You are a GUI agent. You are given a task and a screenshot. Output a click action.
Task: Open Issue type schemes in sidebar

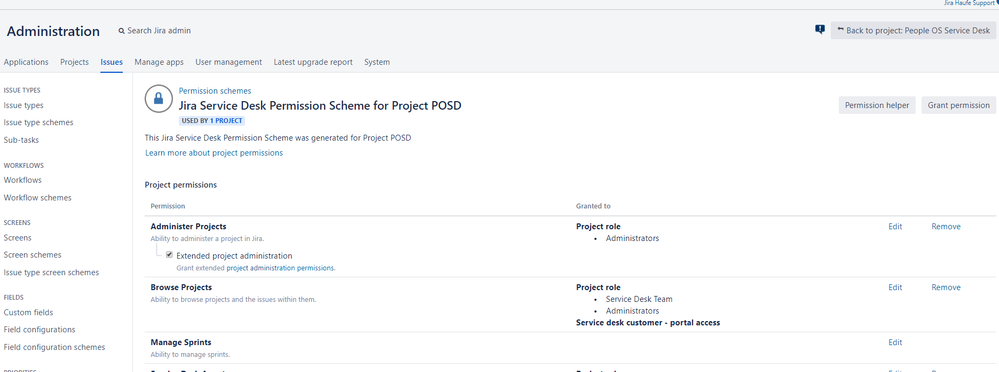[38, 122]
